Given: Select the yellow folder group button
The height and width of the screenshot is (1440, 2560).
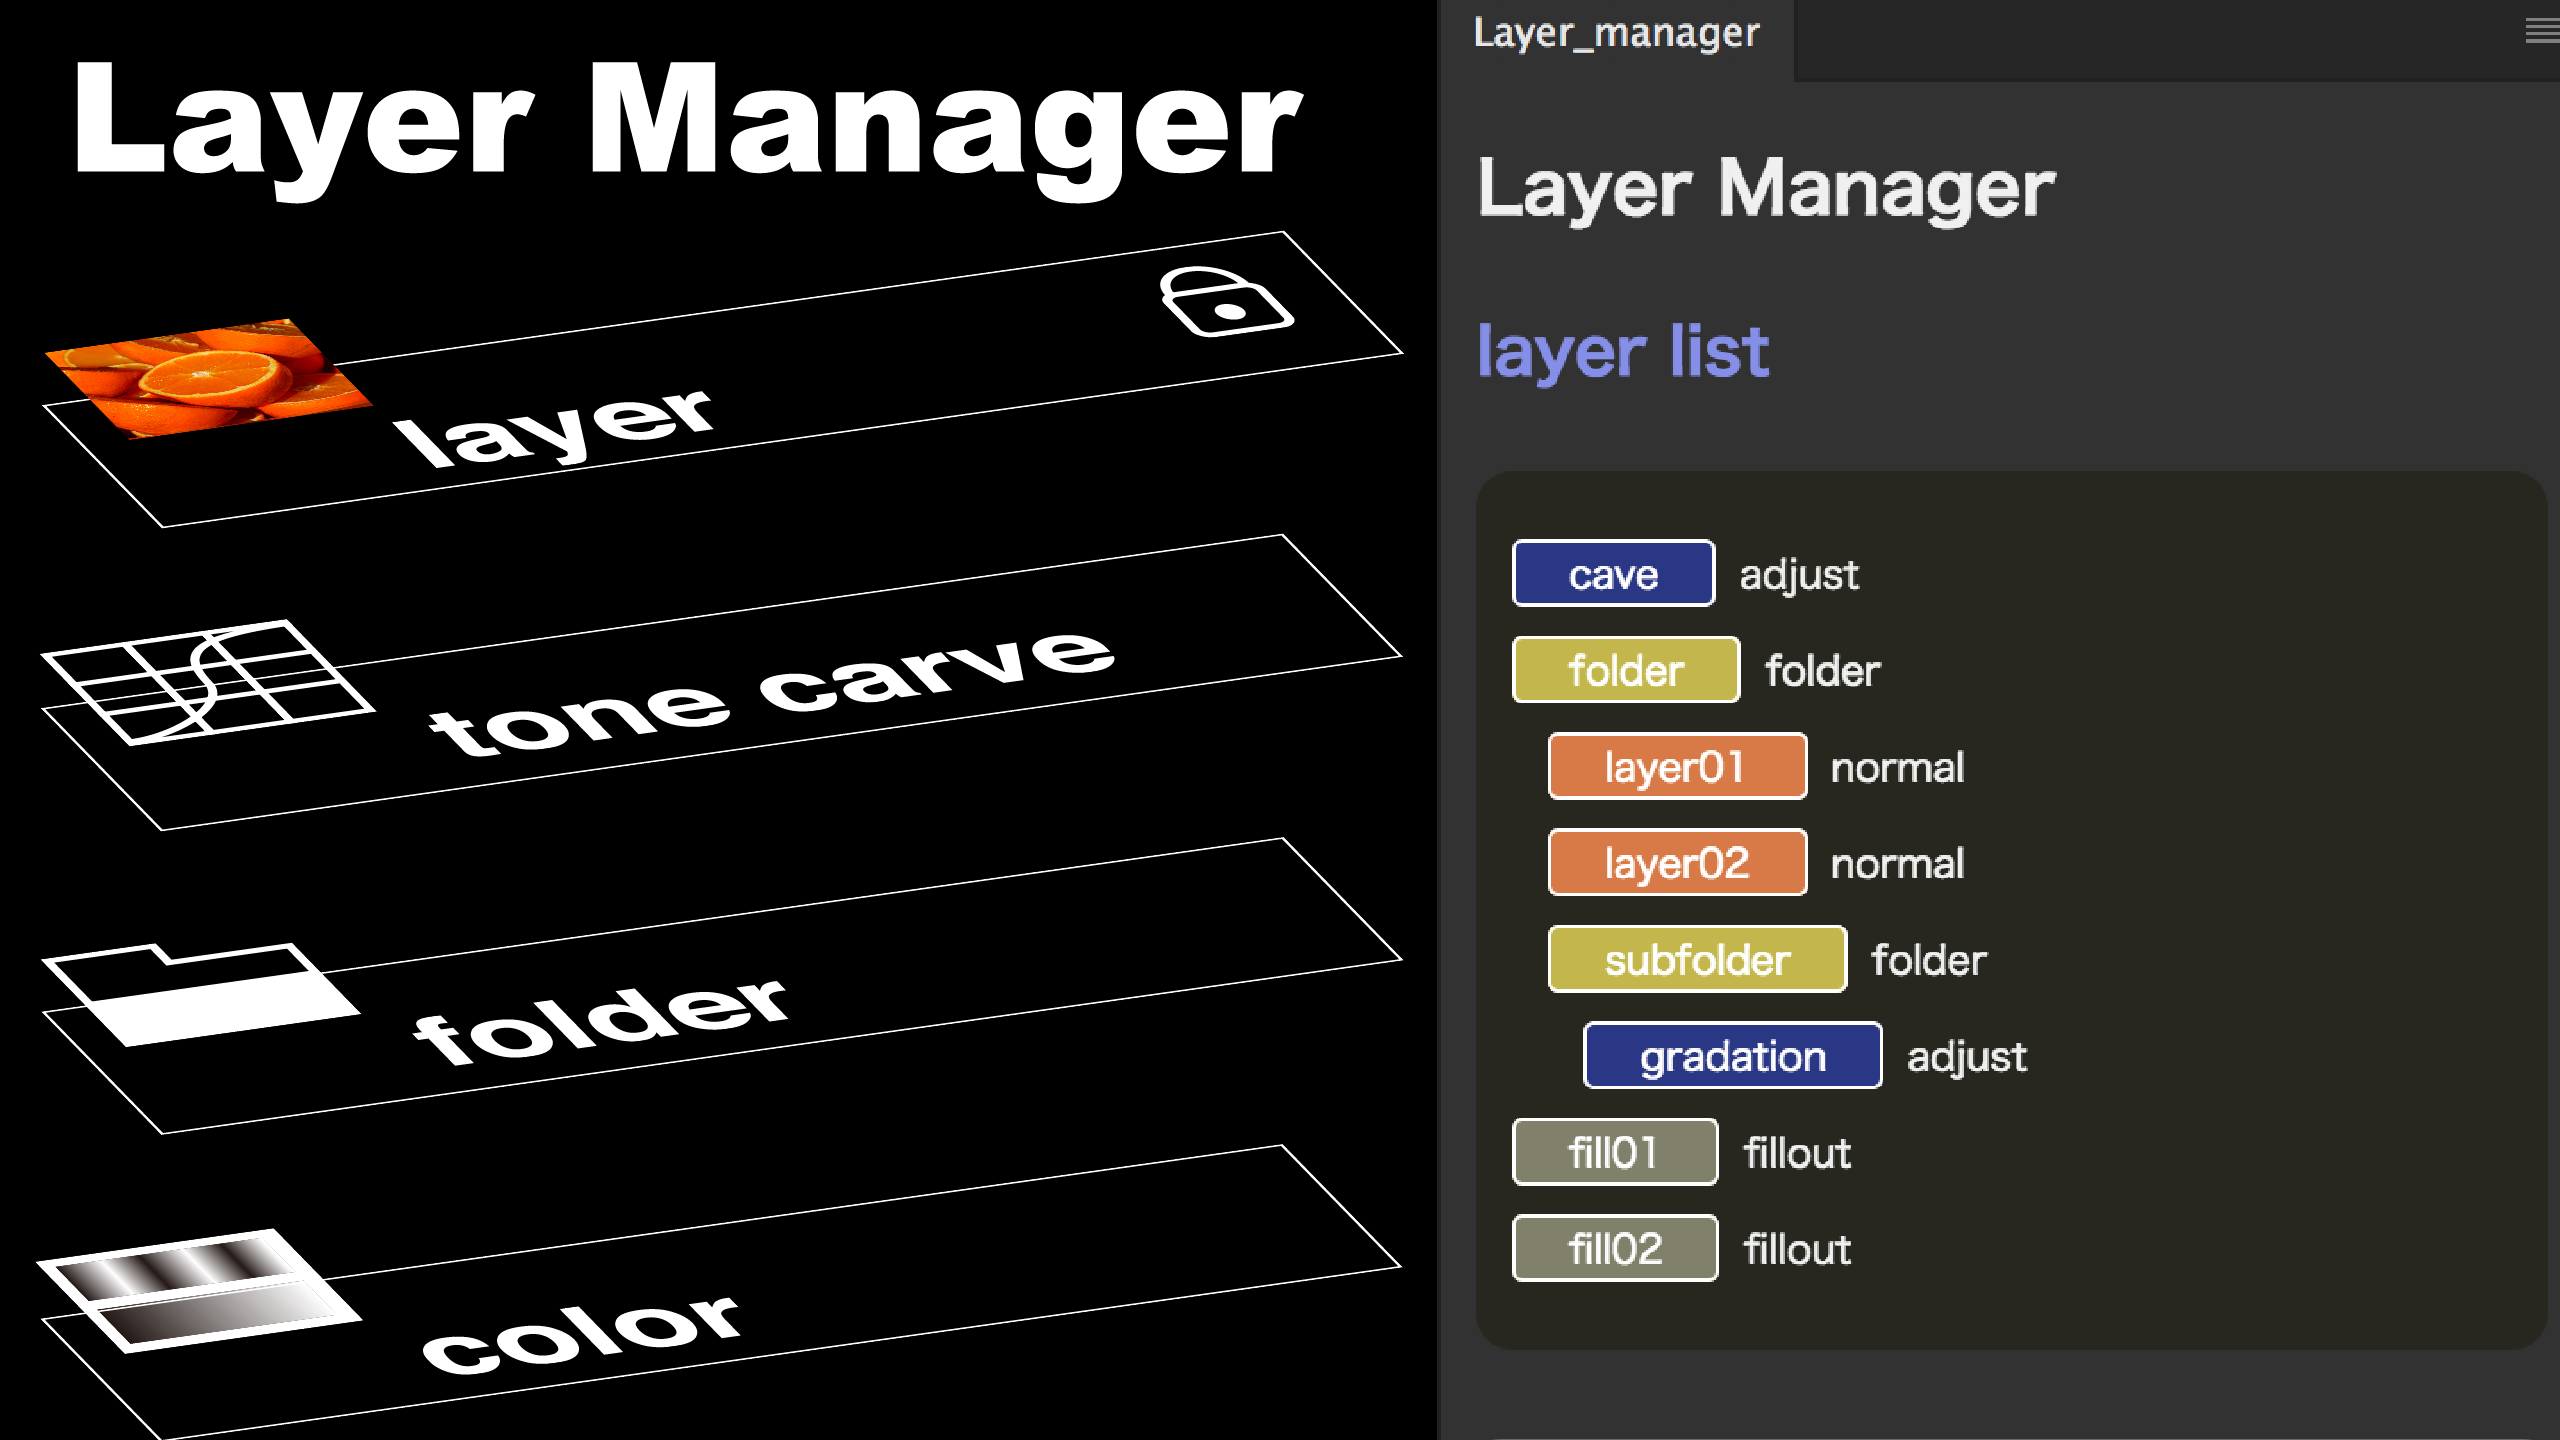Looking at the screenshot, I should coord(1626,670).
